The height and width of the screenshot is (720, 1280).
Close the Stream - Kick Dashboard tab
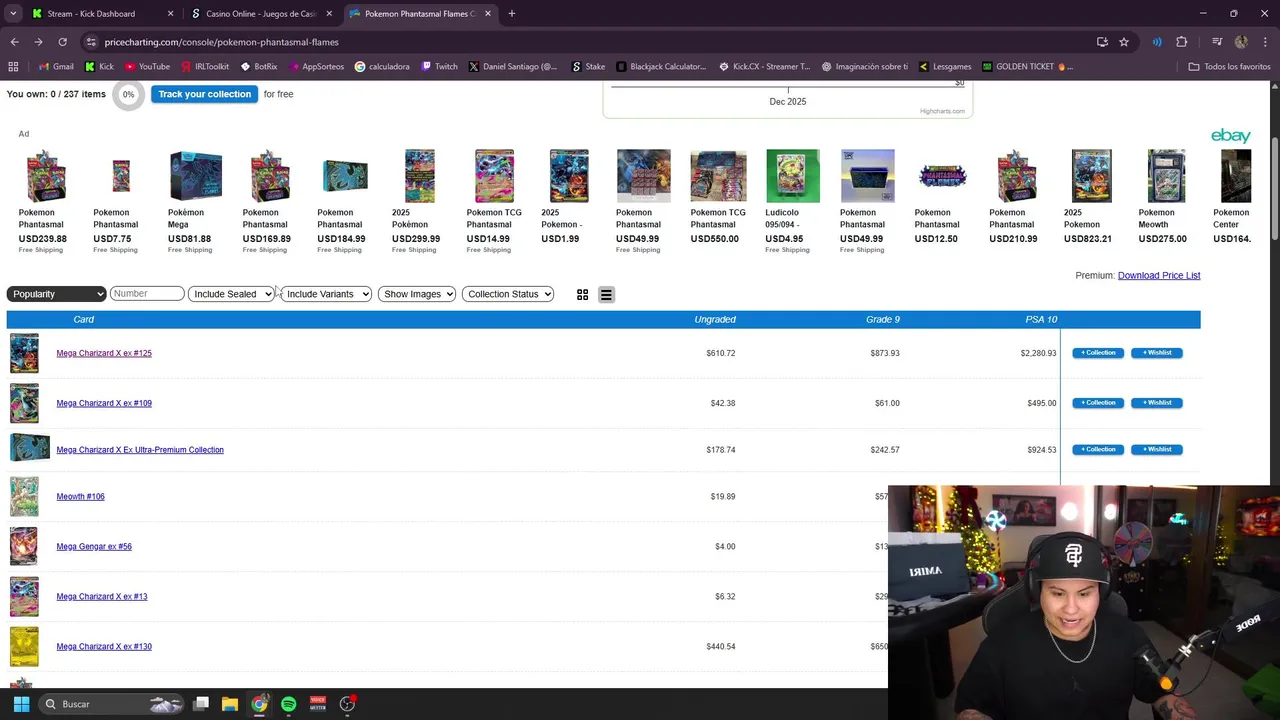[x=170, y=14]
